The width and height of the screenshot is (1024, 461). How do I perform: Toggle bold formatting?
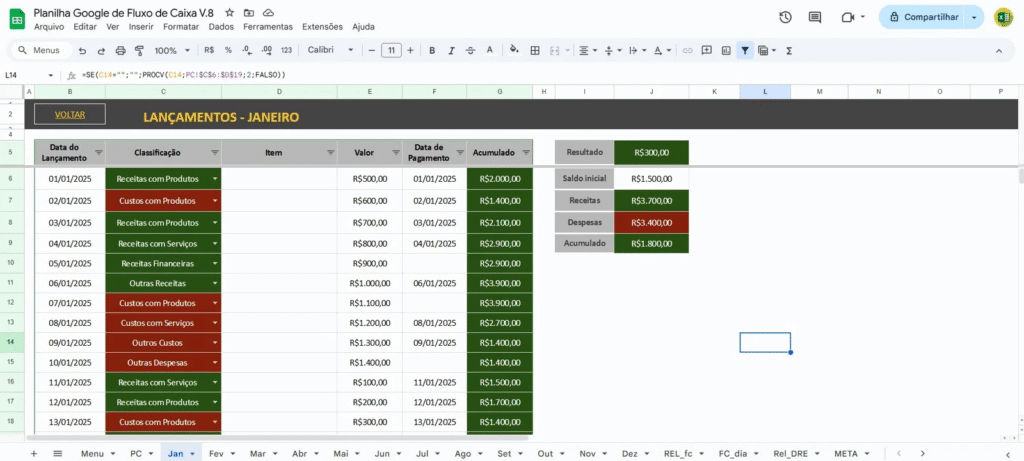pos(432,50)
